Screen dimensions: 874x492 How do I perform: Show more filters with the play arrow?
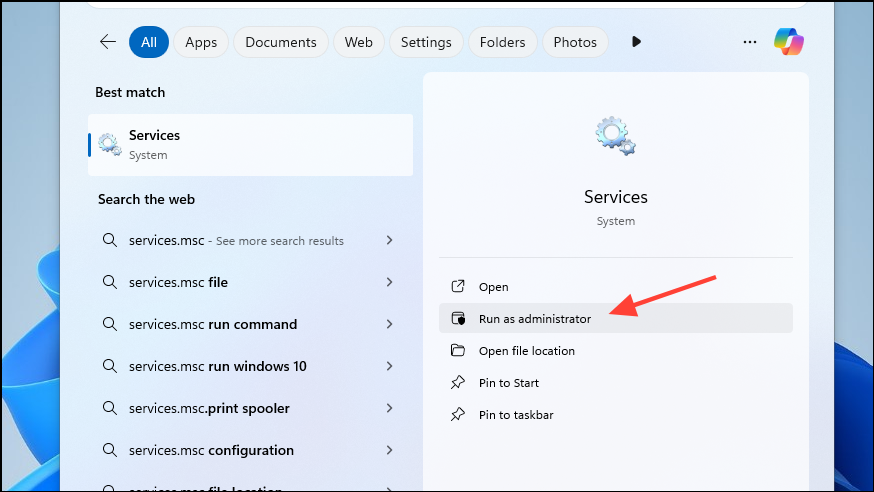pyautogui.click(x=636, y=42)
